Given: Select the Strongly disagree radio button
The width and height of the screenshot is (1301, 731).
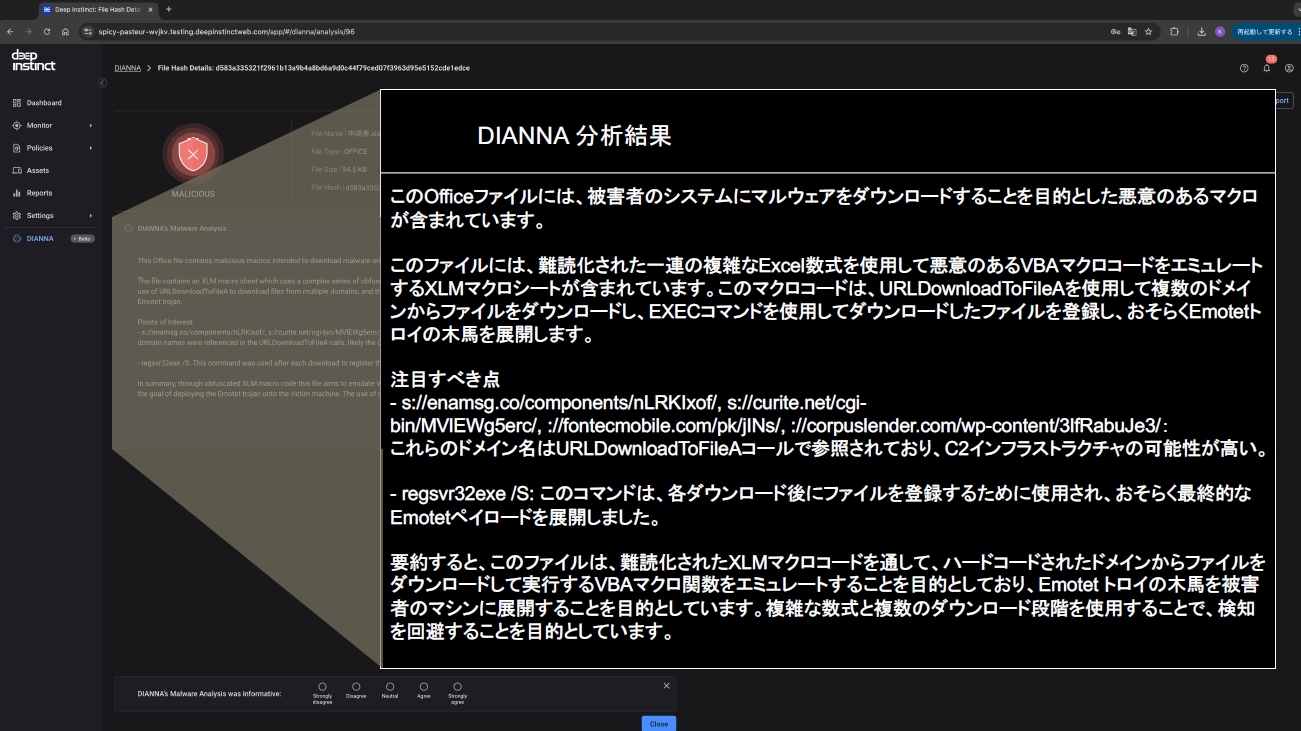Looking at the screenshot, I should [x=322, y=687].
